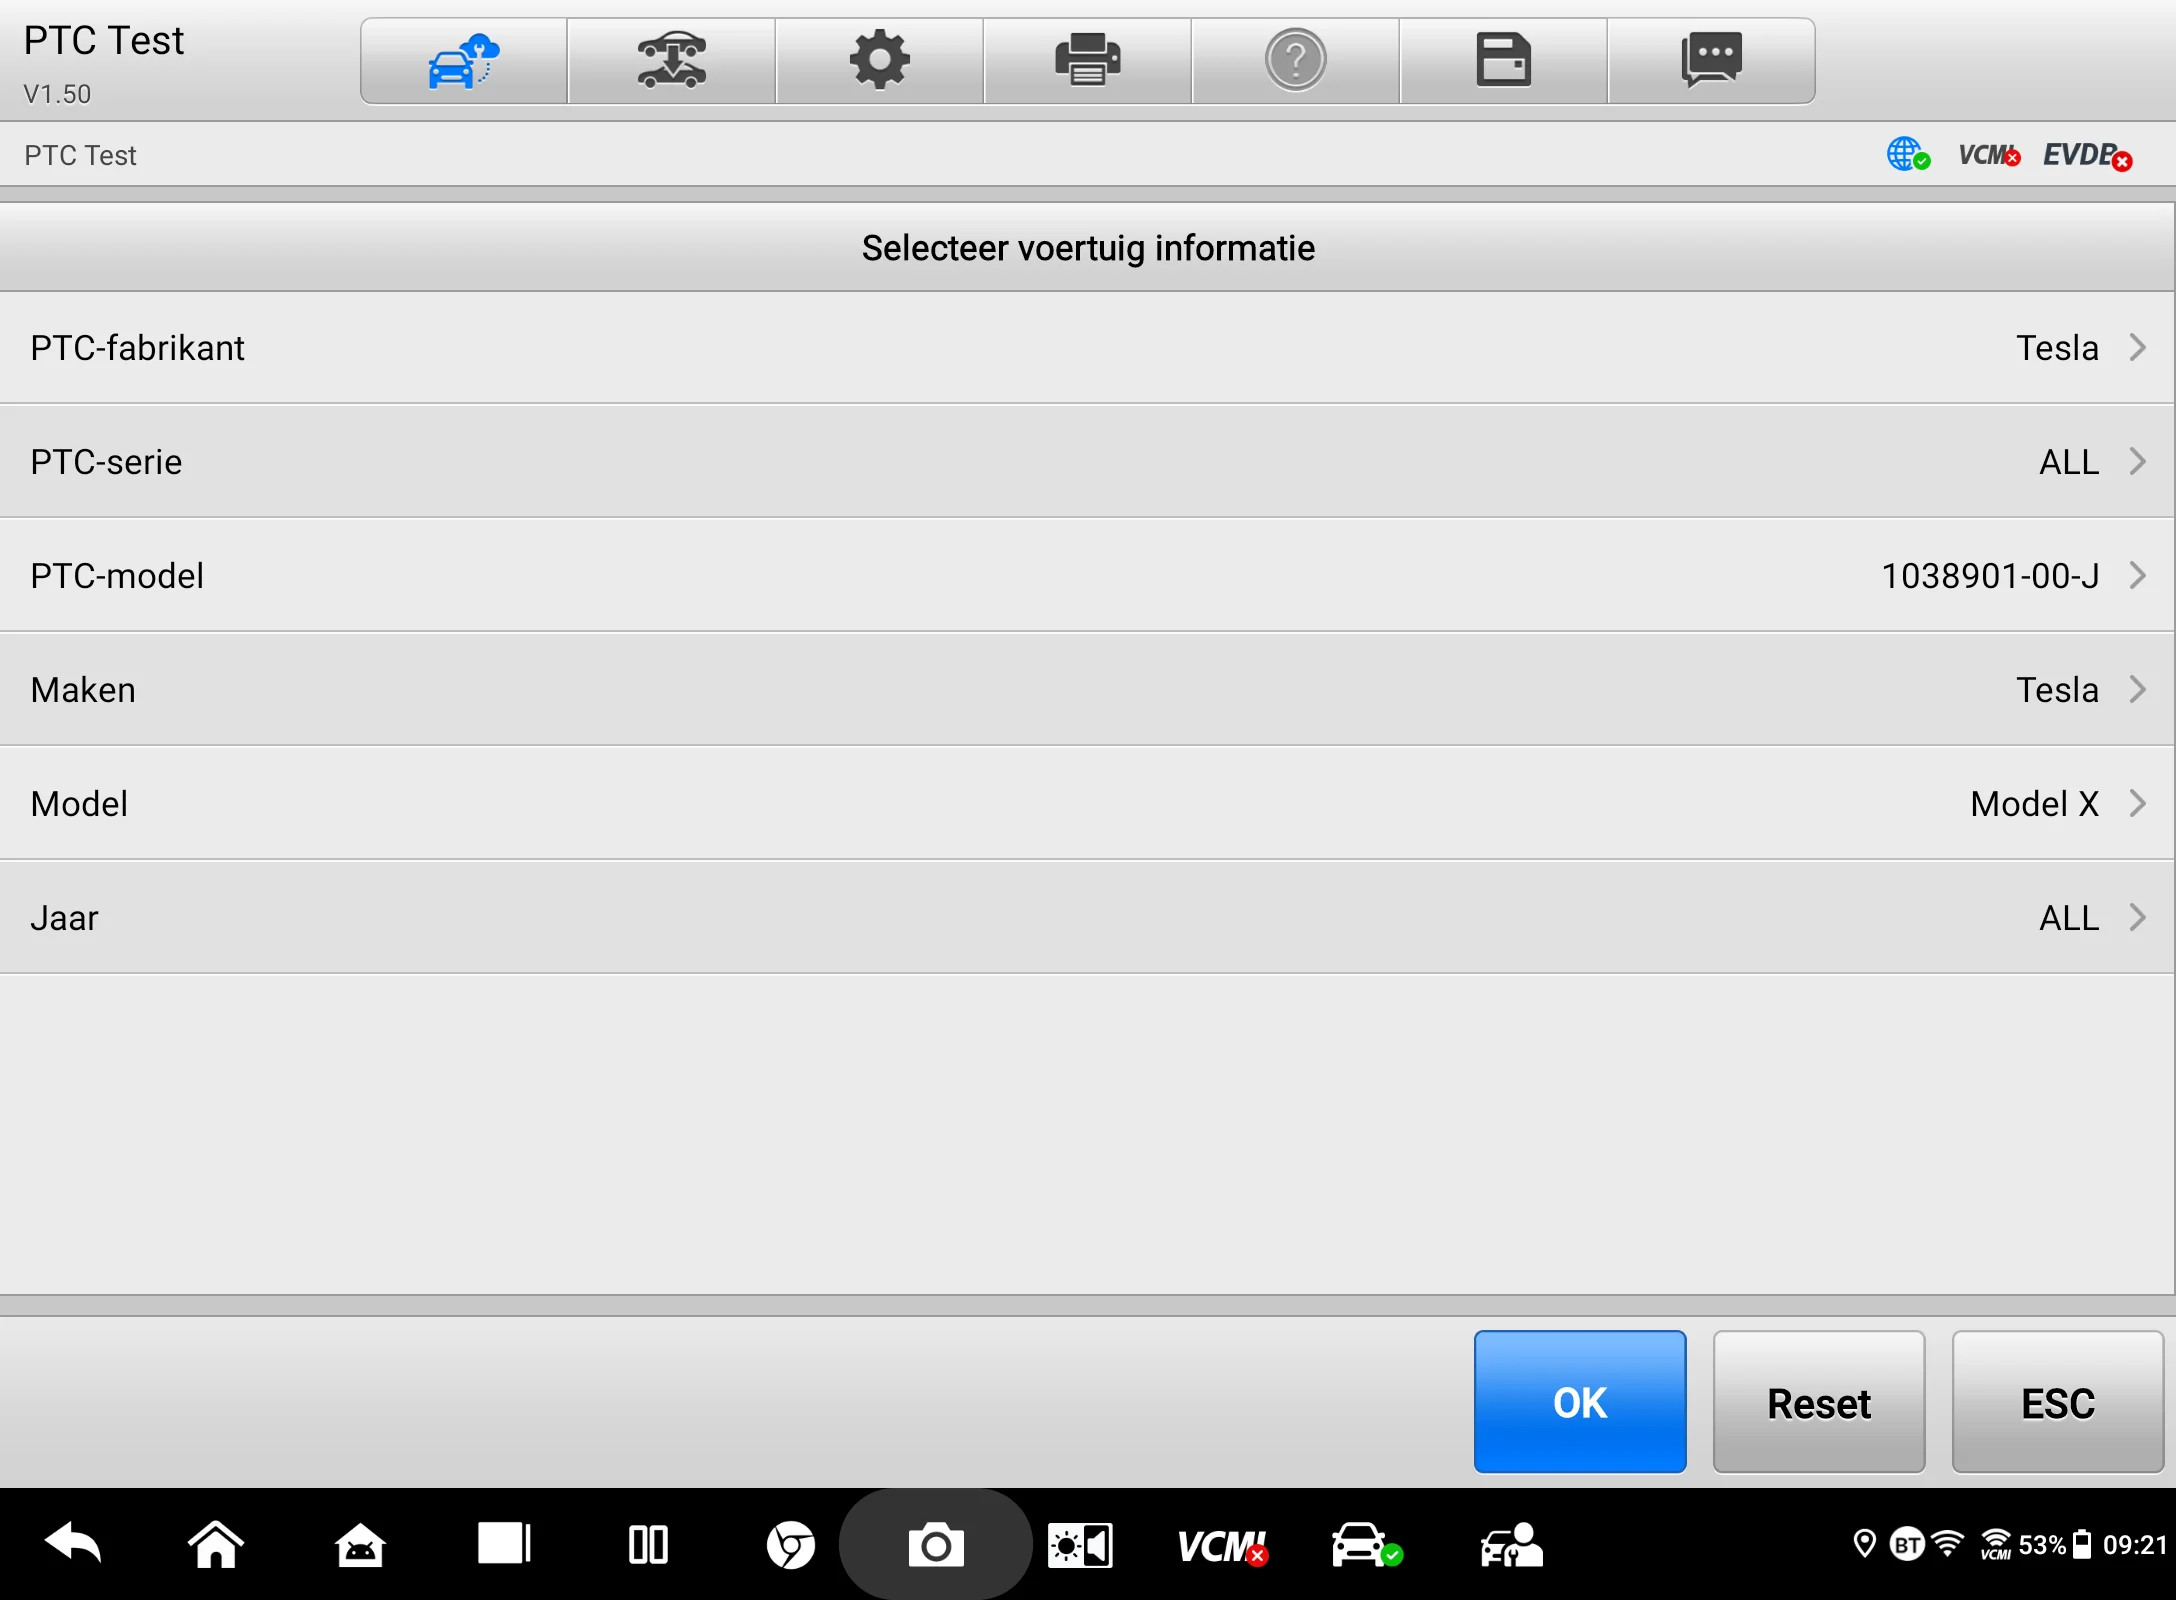
Task: Tap the ALL value in Jaar row
Action: coord(2069,918)
